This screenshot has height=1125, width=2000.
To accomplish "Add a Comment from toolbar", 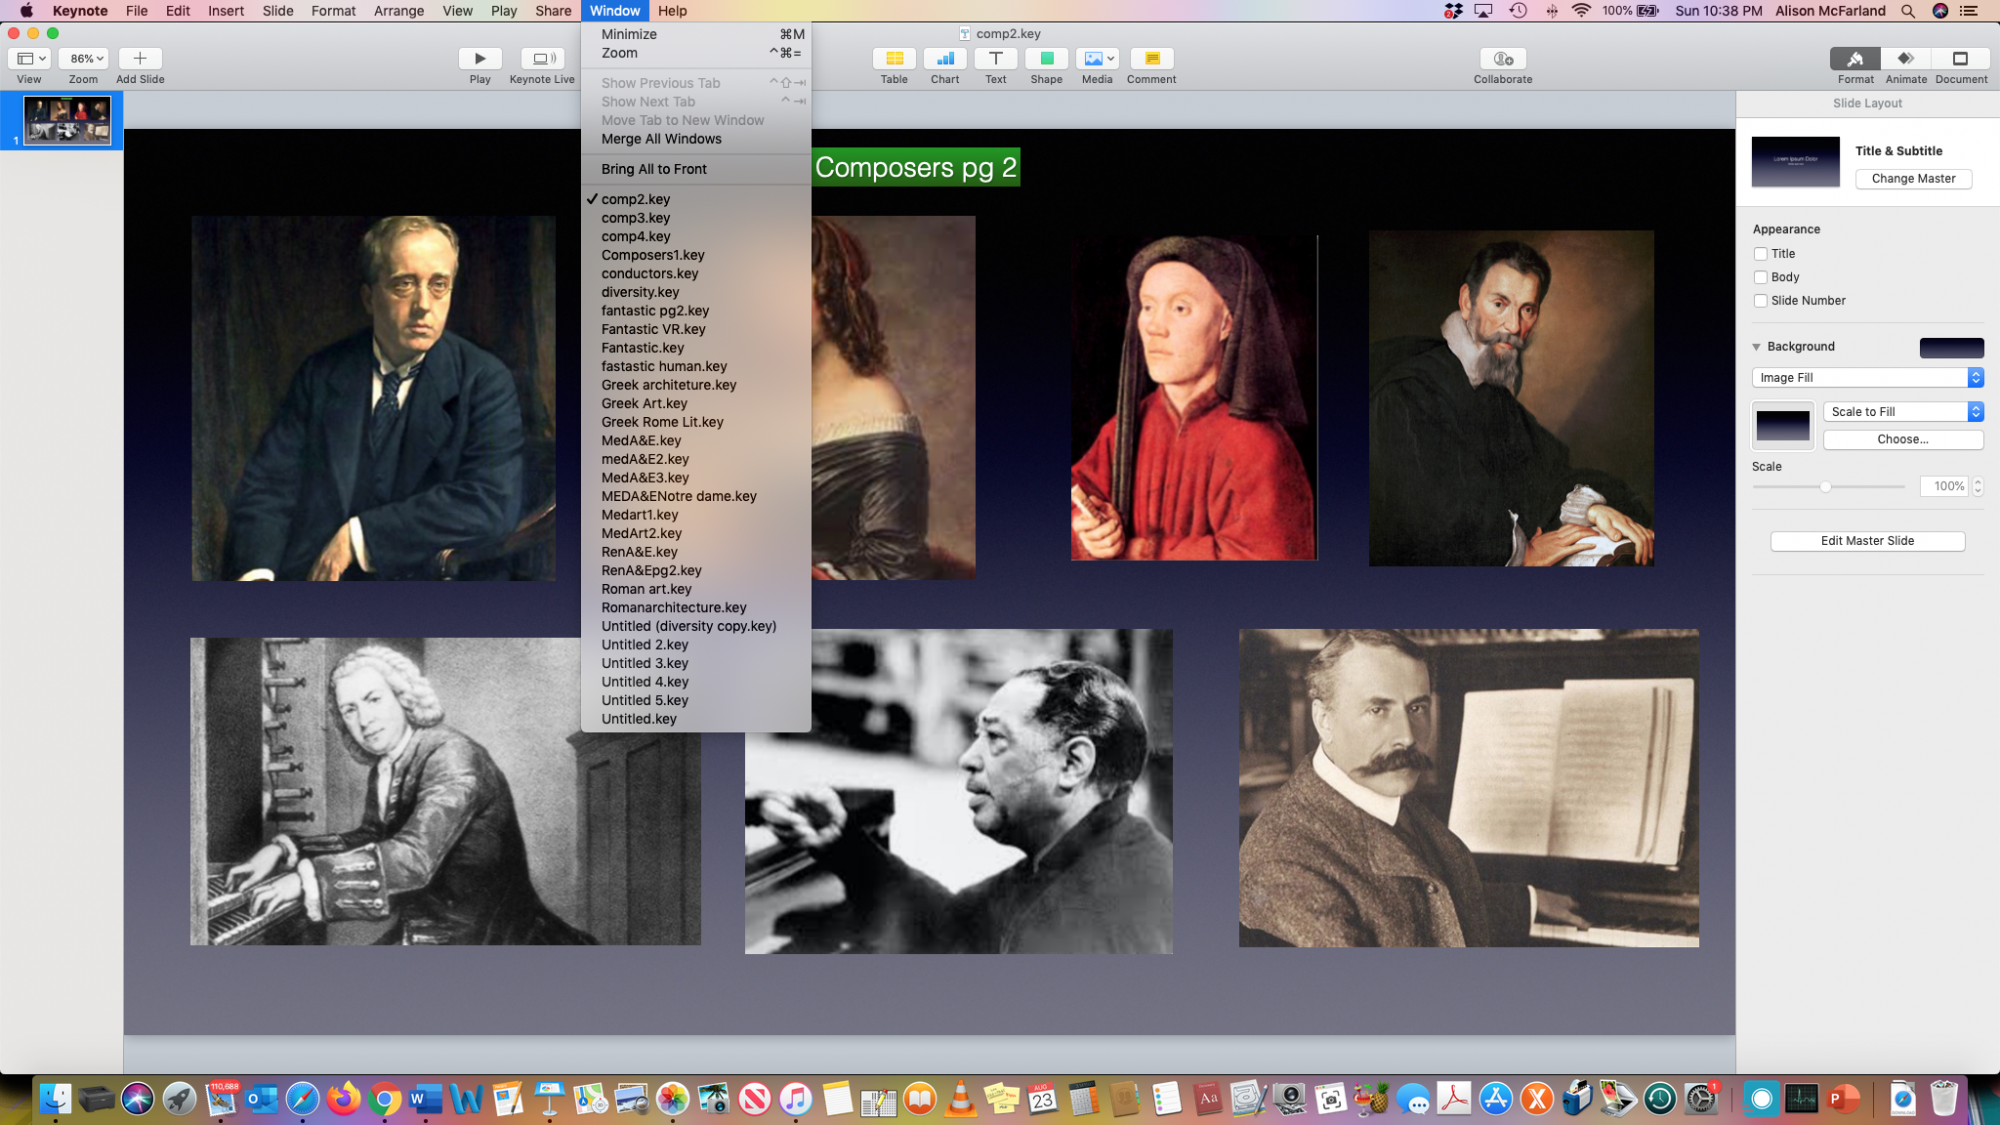I will (1152, 58).
